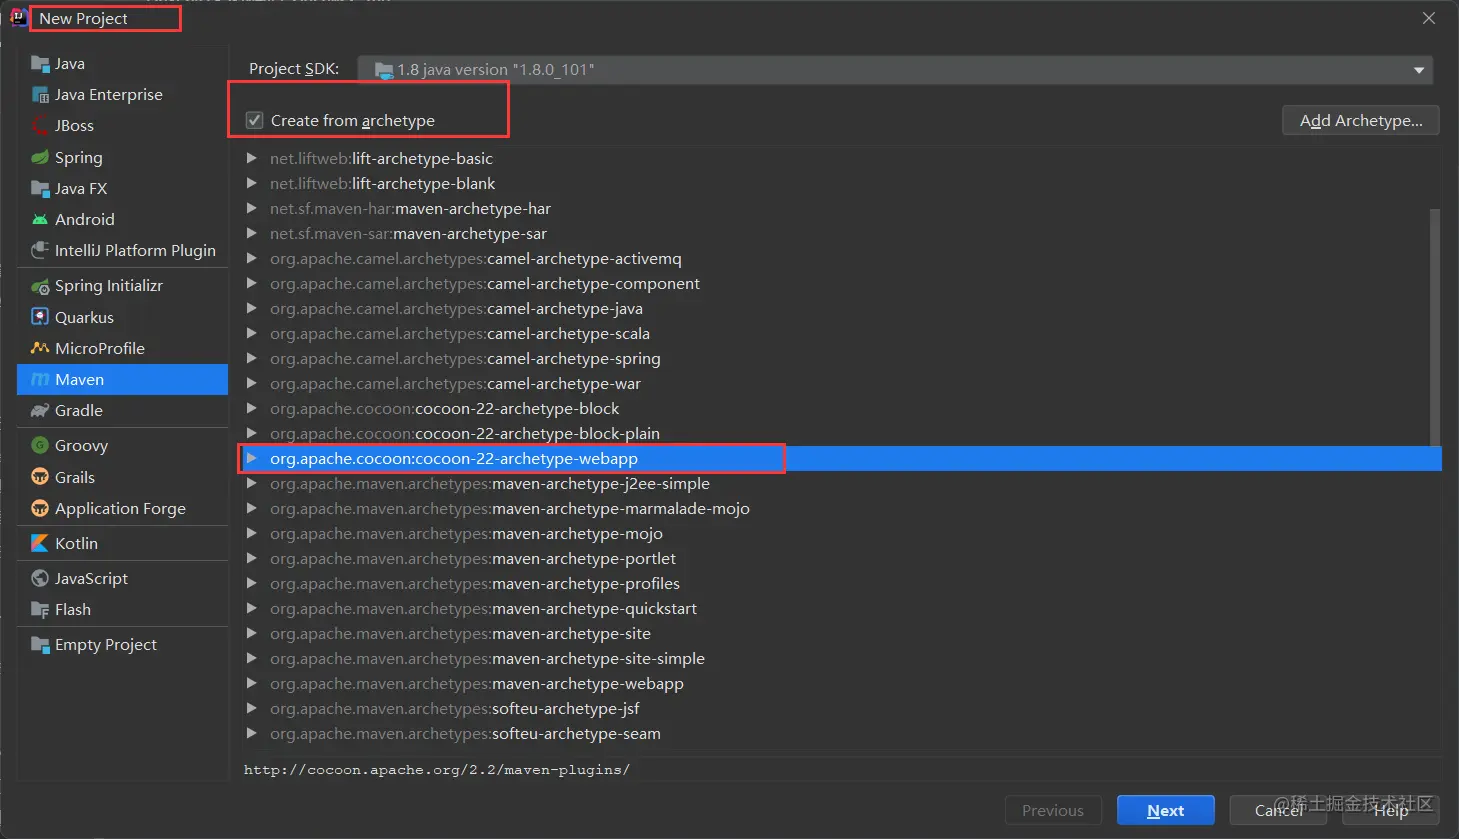Select camel-archetype-spring row text
Image resolution: width=1459 pixels, height=839 pixels.
tap(465, 358)
